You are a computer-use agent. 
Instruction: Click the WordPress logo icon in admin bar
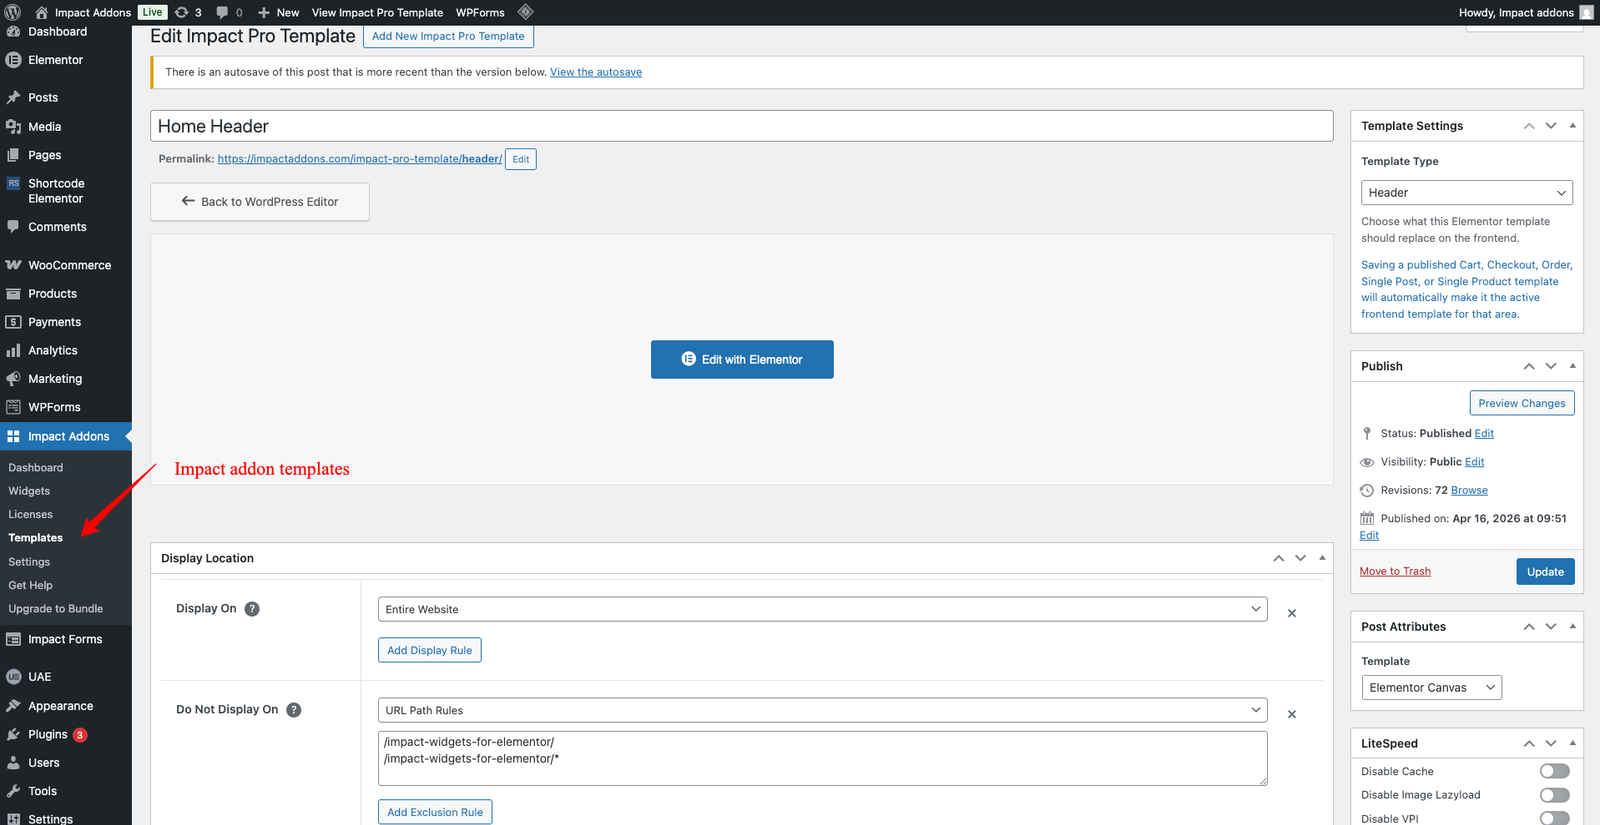click(x=13, y=12)
